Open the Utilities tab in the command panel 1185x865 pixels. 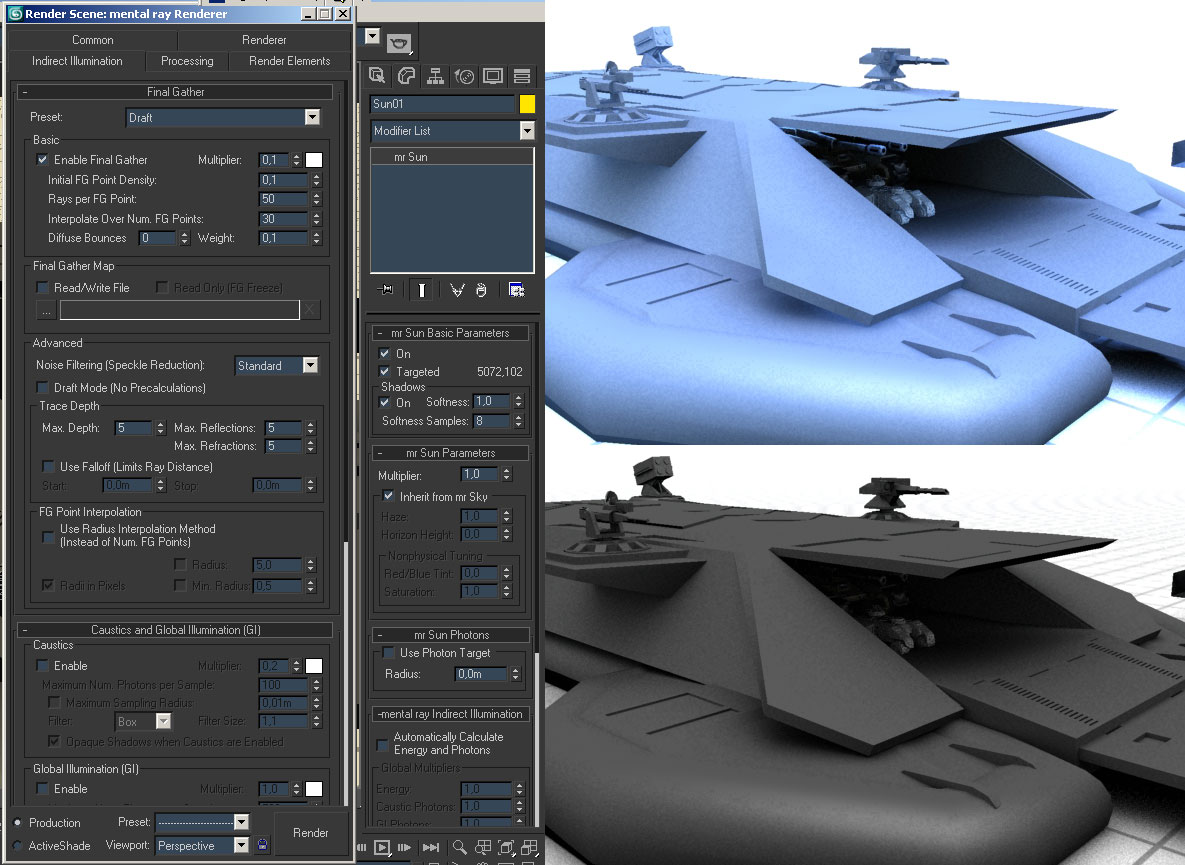(x=521, y=76)
